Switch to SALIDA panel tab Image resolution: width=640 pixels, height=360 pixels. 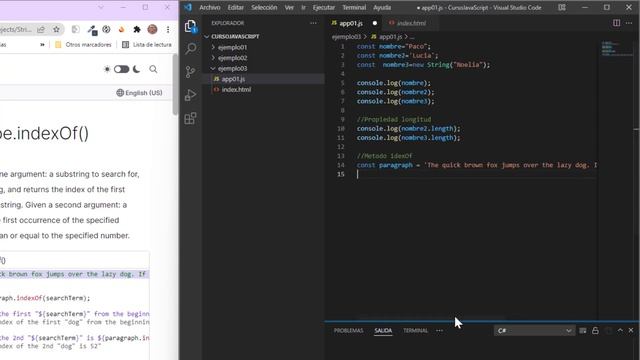[383, 331]
